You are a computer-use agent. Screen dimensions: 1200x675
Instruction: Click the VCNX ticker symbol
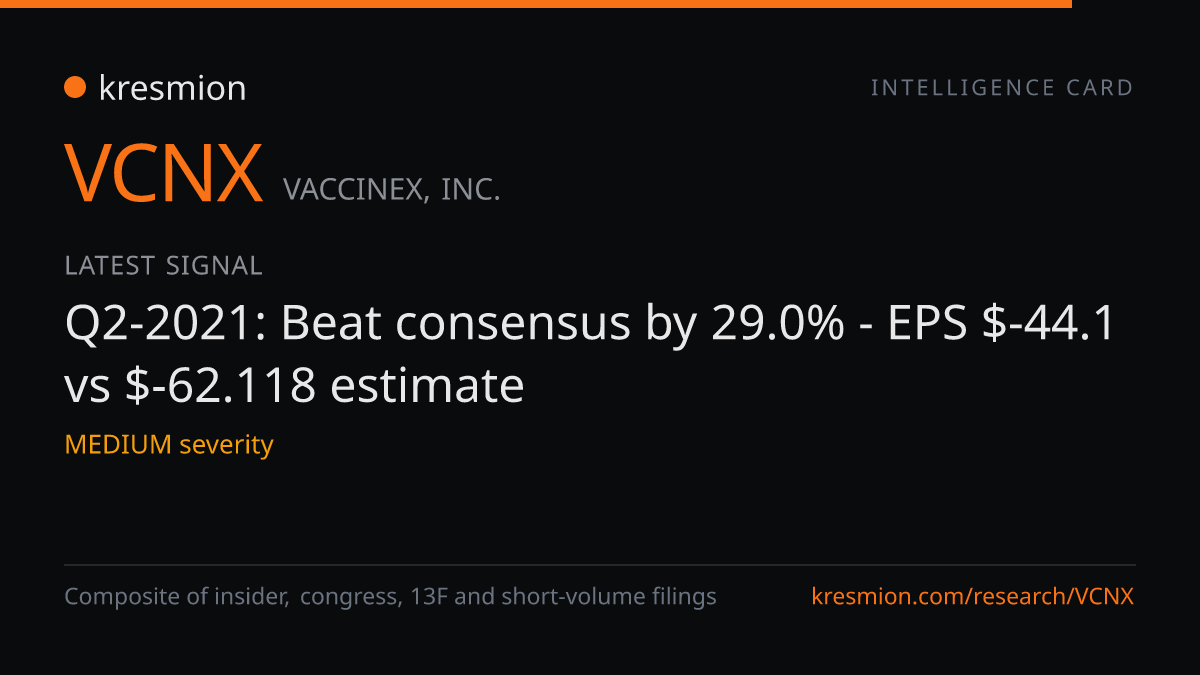(164, 173)
